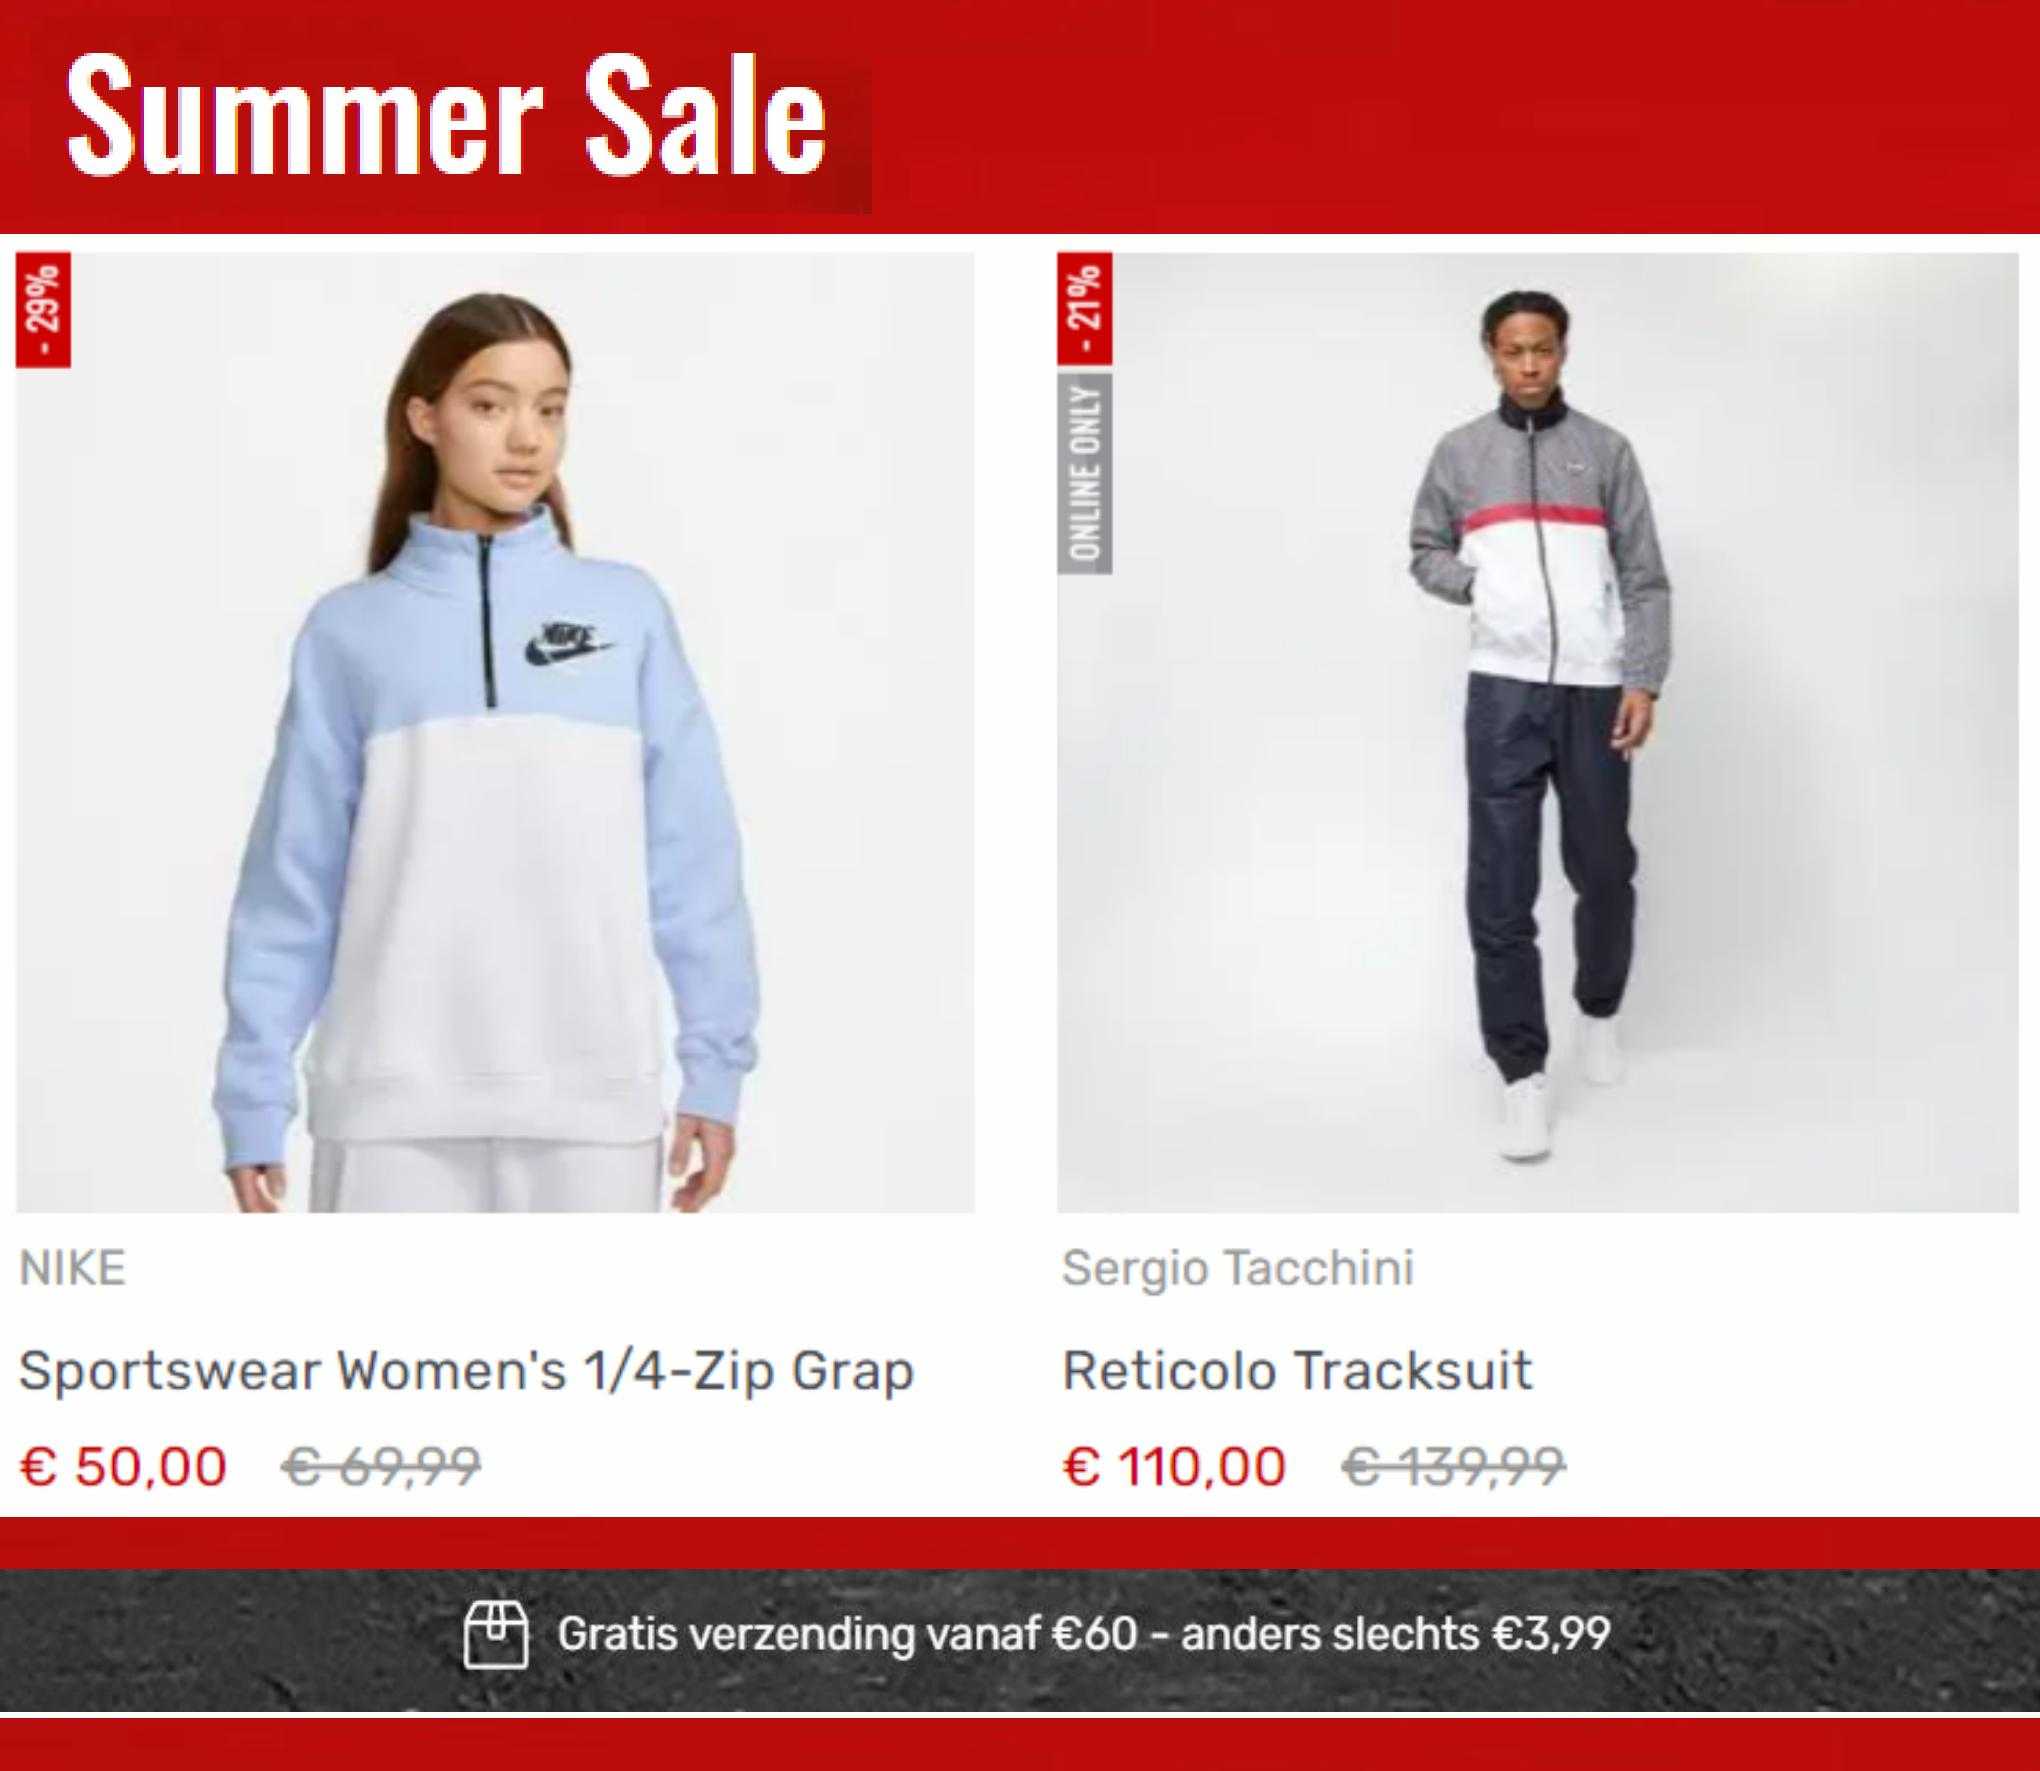The image size is (2040, 1771).
Task: Click the ONLINE ONLY label badge
Action: (1085, 474)
